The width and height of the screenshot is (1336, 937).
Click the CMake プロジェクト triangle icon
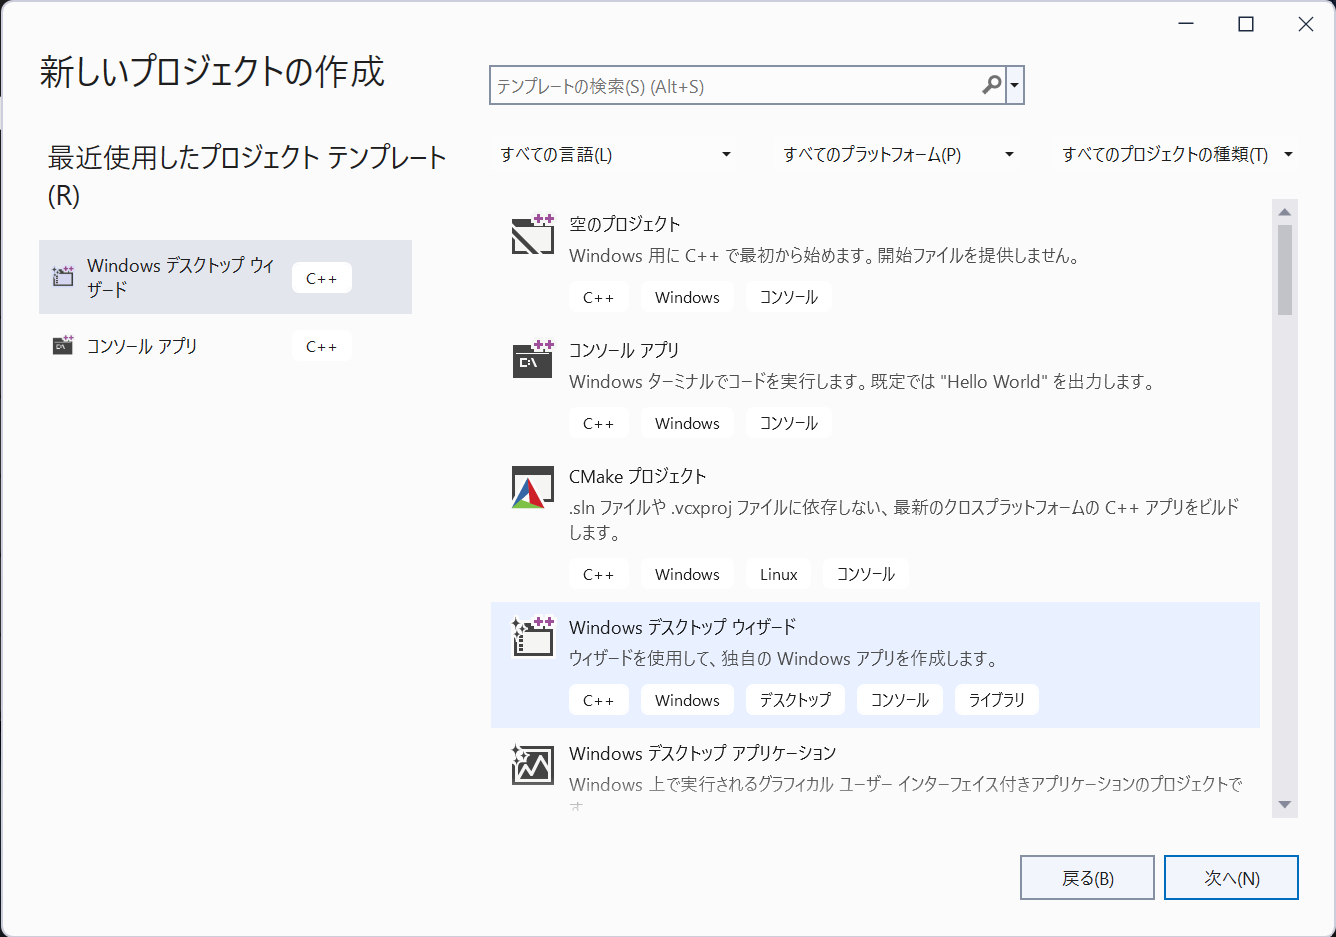point(533,487)
